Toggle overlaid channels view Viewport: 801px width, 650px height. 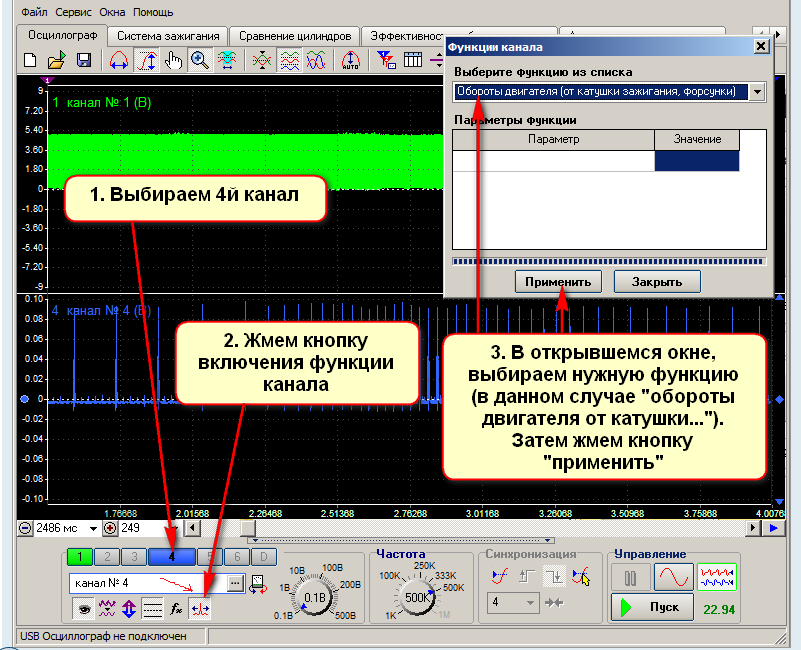(x=316, y=60)
